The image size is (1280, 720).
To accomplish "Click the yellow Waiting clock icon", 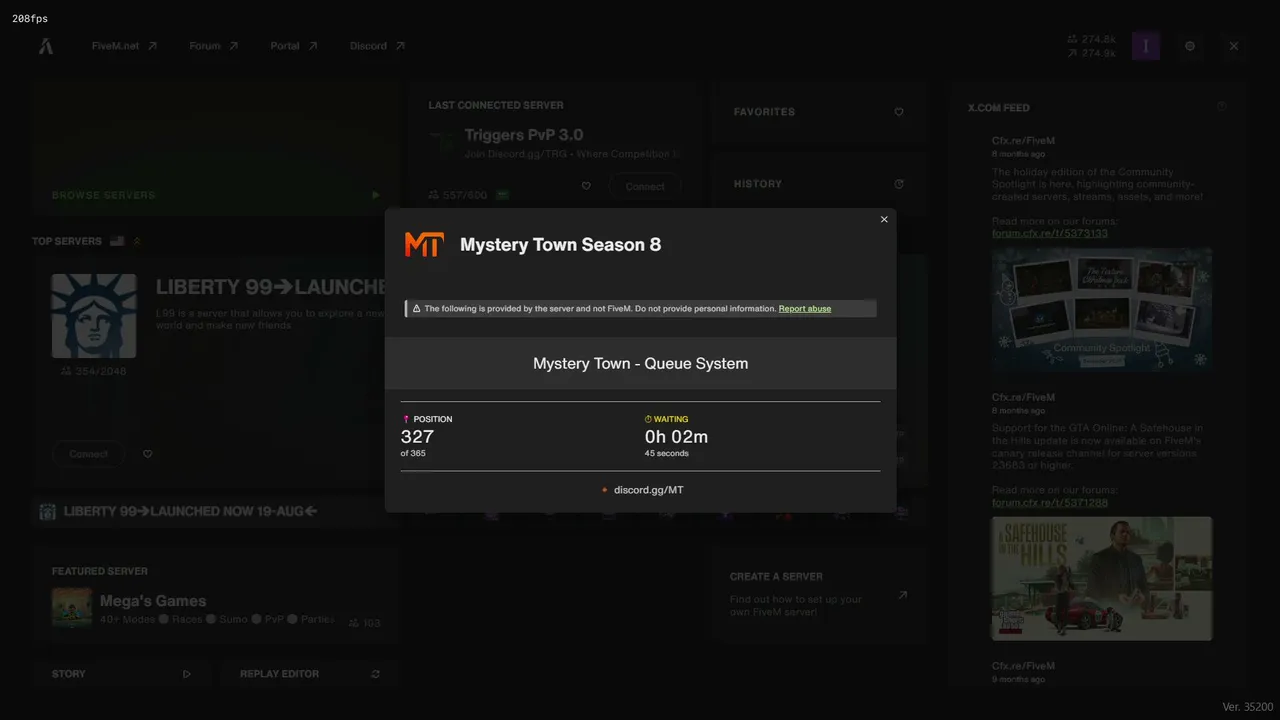I will click(648, 419).
